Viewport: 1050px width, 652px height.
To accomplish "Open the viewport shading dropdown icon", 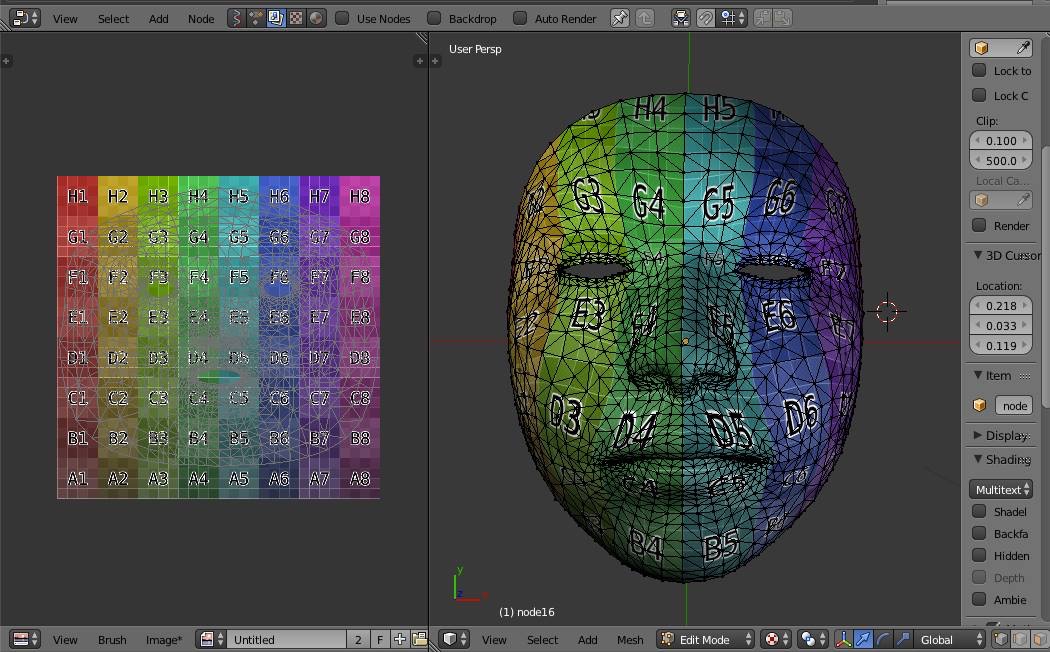I will coord(776,639).
